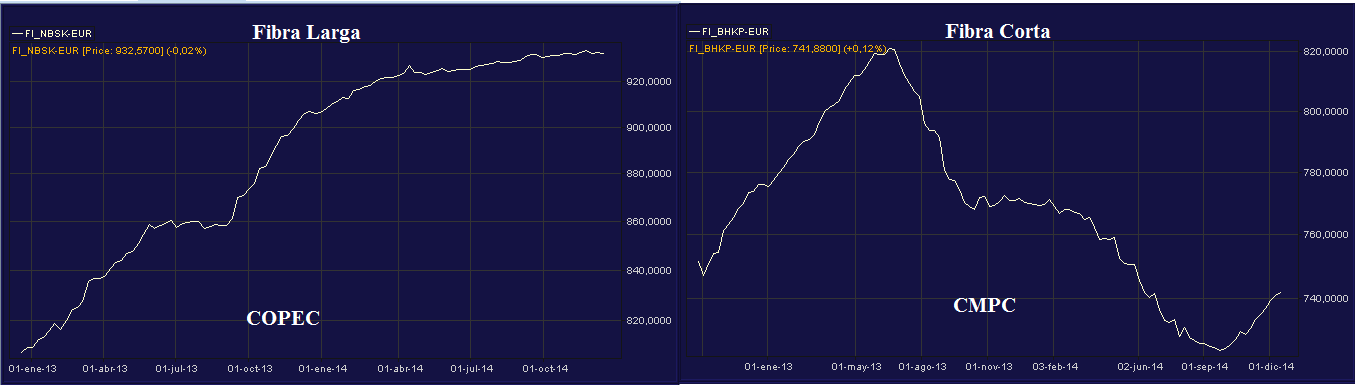Click the CMPC label on right chart
Viewport: 1355px width, 385px height.
[x=985, y=306]
